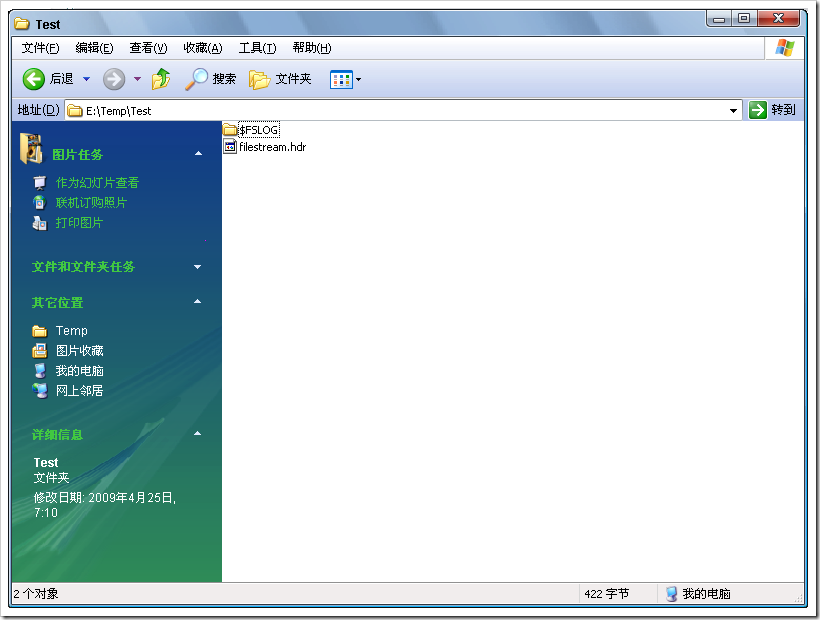Click the $FSLOG folder name
The height and width of the screenshot is (620, 820).
click(x=258, y=130)
